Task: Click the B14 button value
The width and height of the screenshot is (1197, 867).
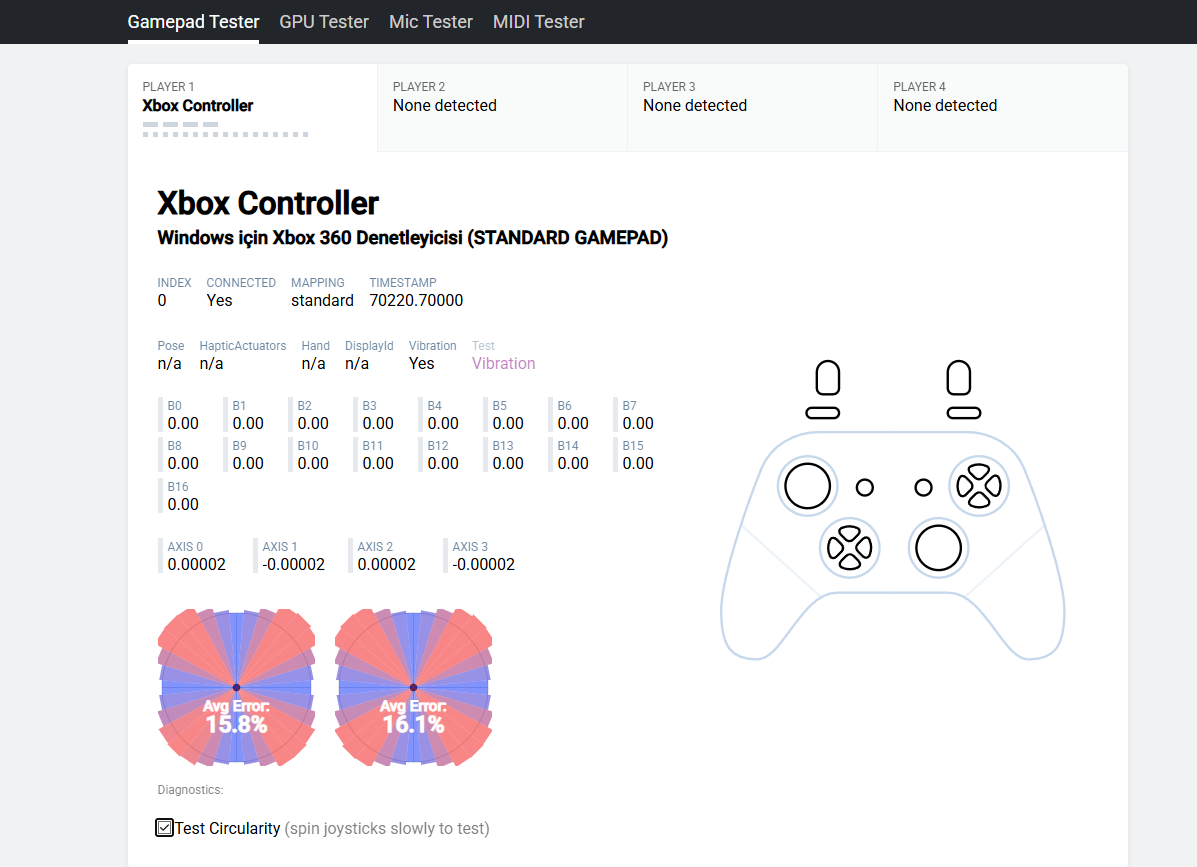Action: coord(573,463)
